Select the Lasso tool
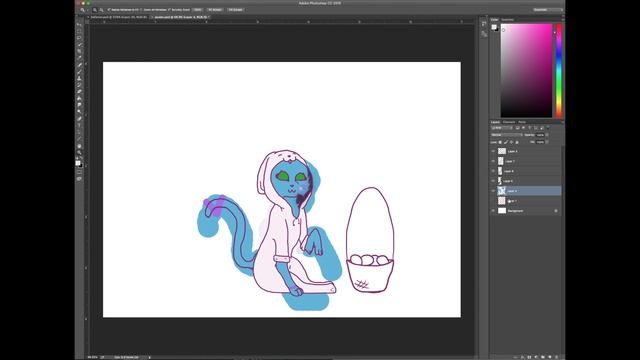Viewport: 640px width, 360px height. [x=79, y=38]
